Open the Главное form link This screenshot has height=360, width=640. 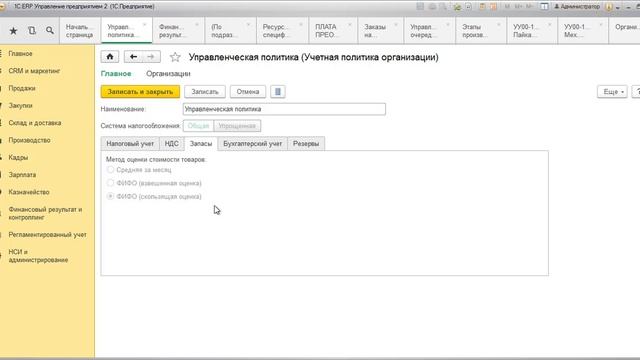click(116, 74)
